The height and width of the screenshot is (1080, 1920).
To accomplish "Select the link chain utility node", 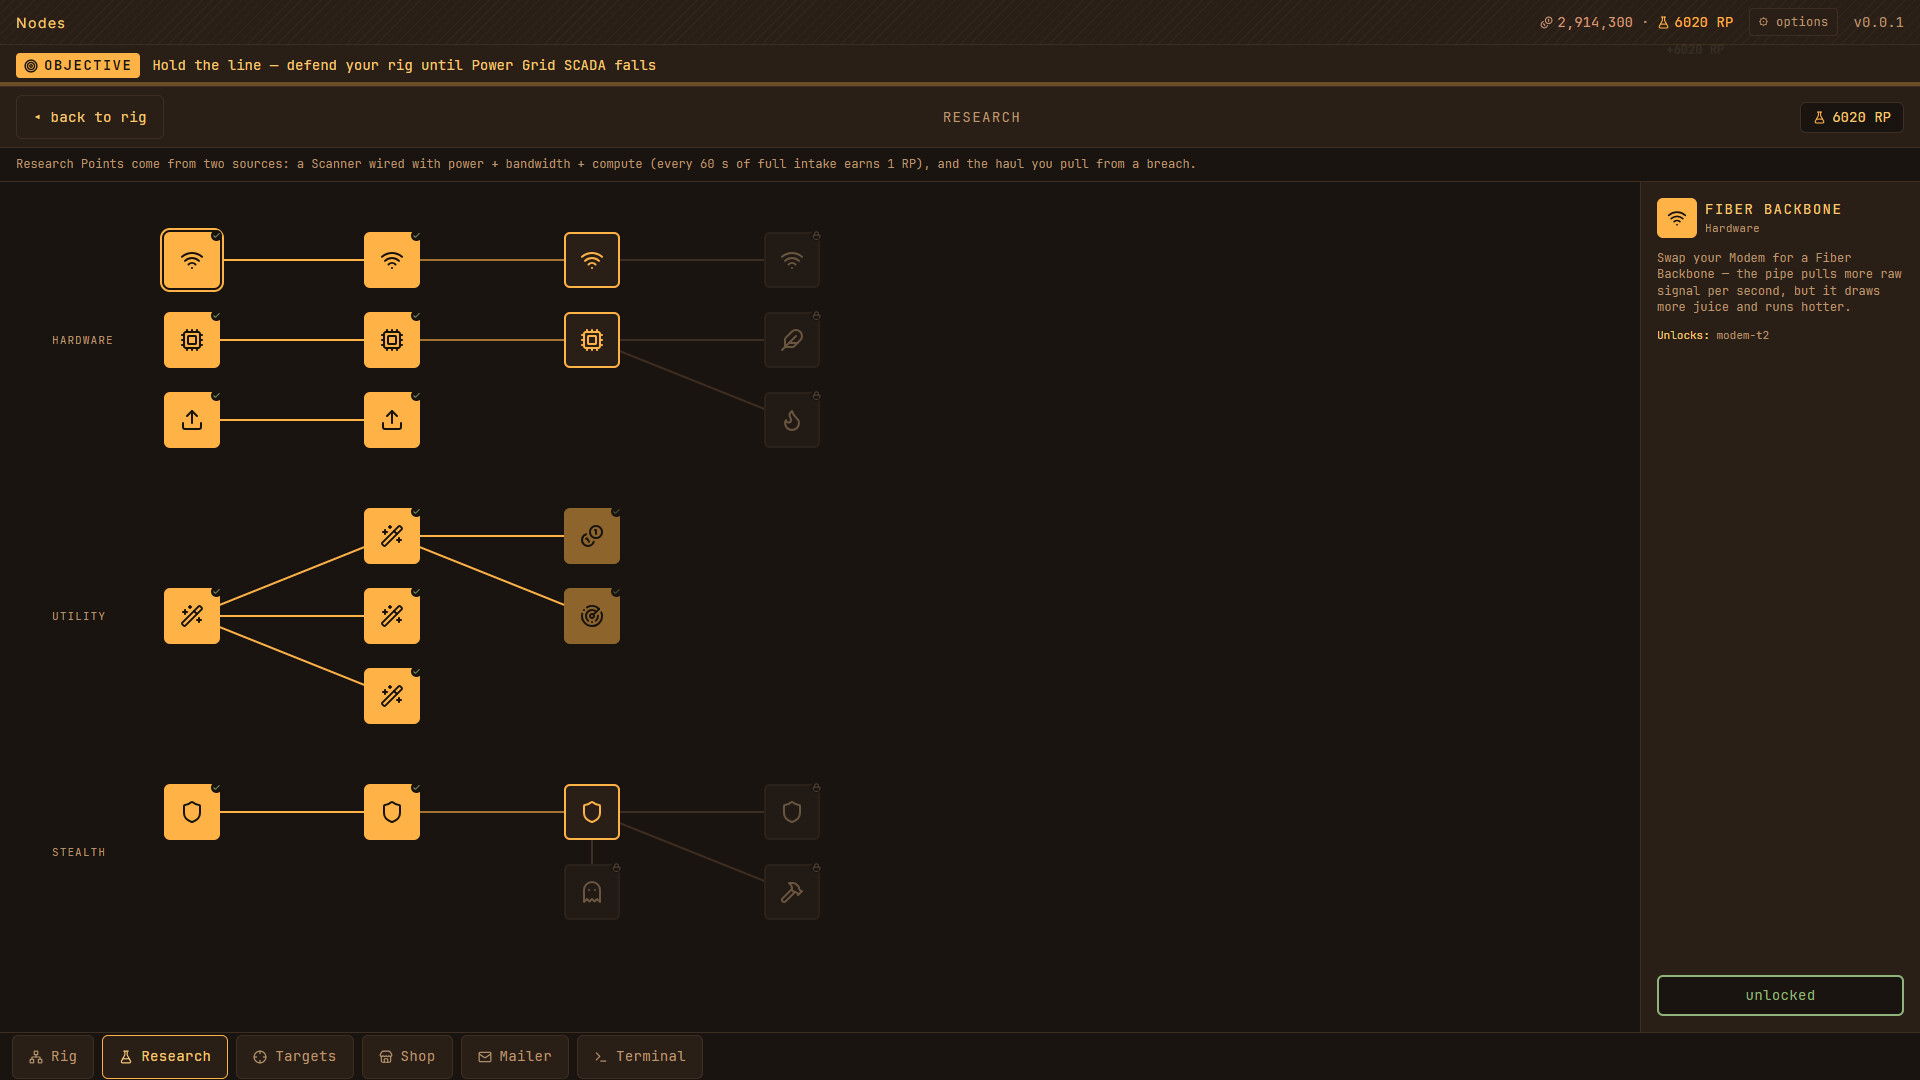I will click(x=592, y=536).
